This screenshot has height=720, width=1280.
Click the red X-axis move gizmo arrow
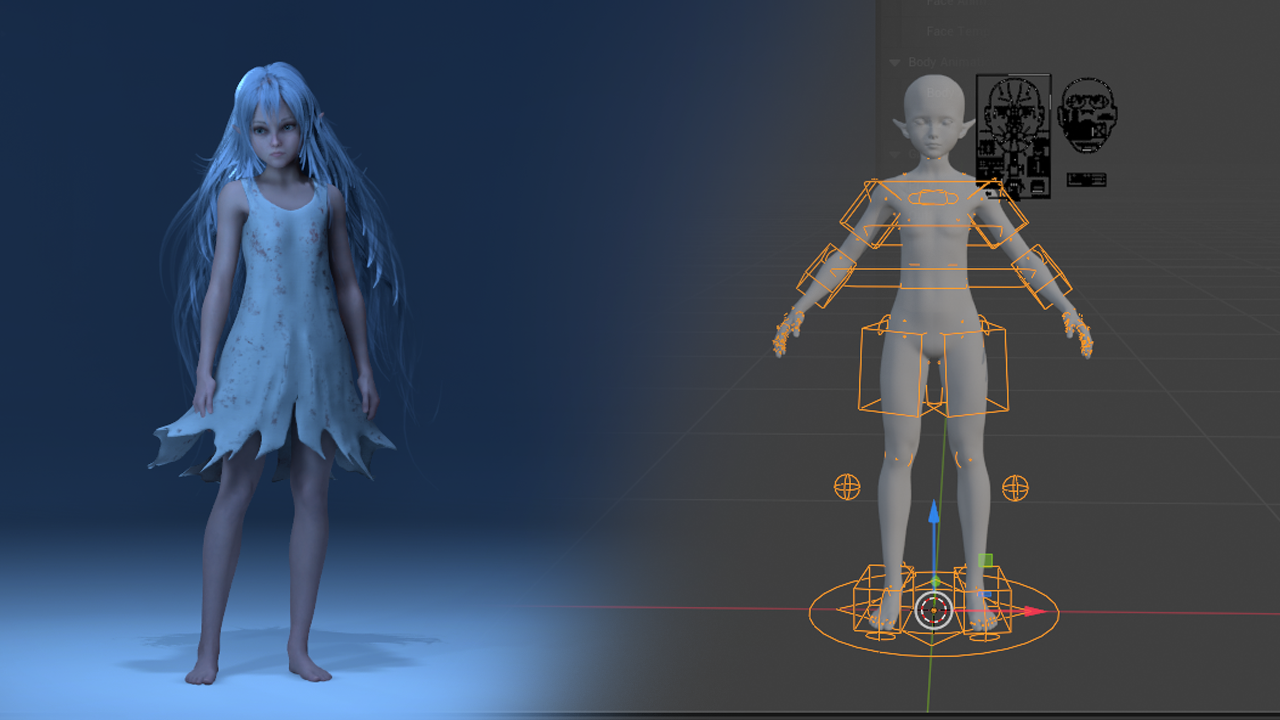point(1034,611)
